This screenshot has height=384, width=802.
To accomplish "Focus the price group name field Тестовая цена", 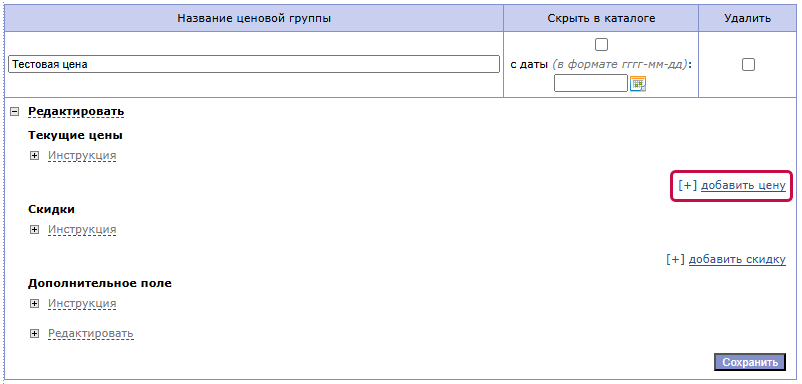I will coord(254,64).
